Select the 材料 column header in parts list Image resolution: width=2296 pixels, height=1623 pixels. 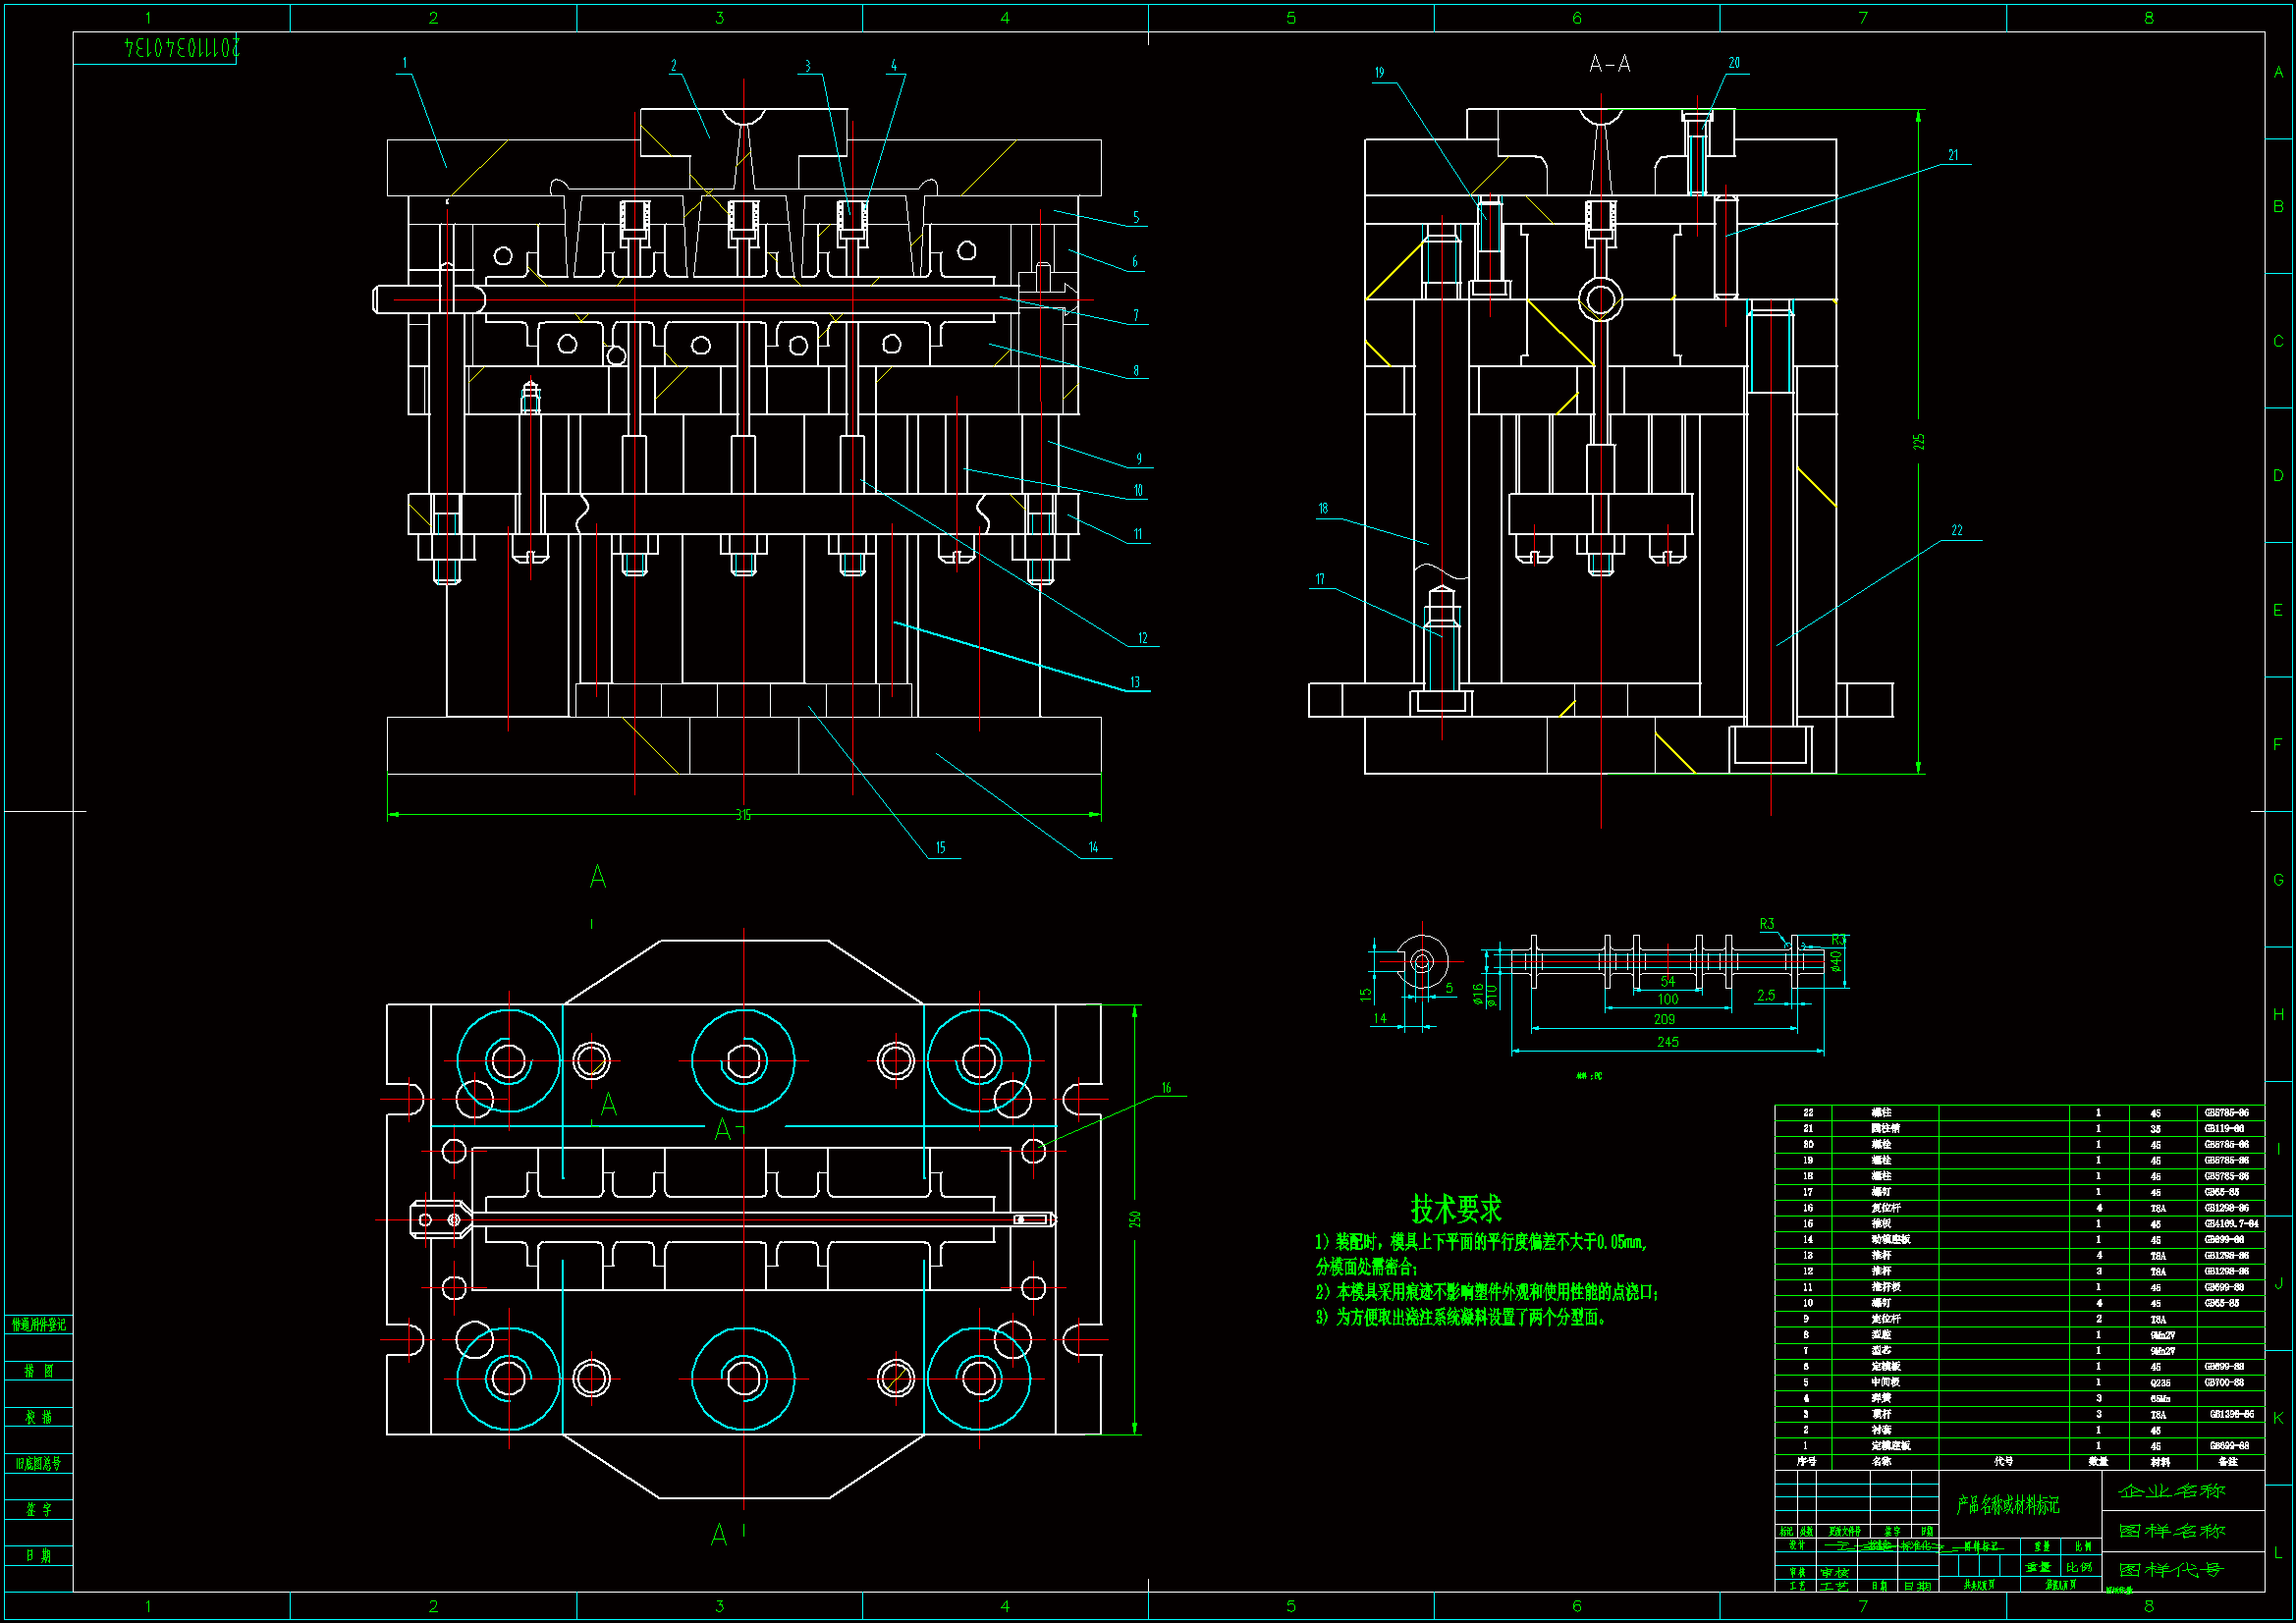click(x=2160, y=1461)
